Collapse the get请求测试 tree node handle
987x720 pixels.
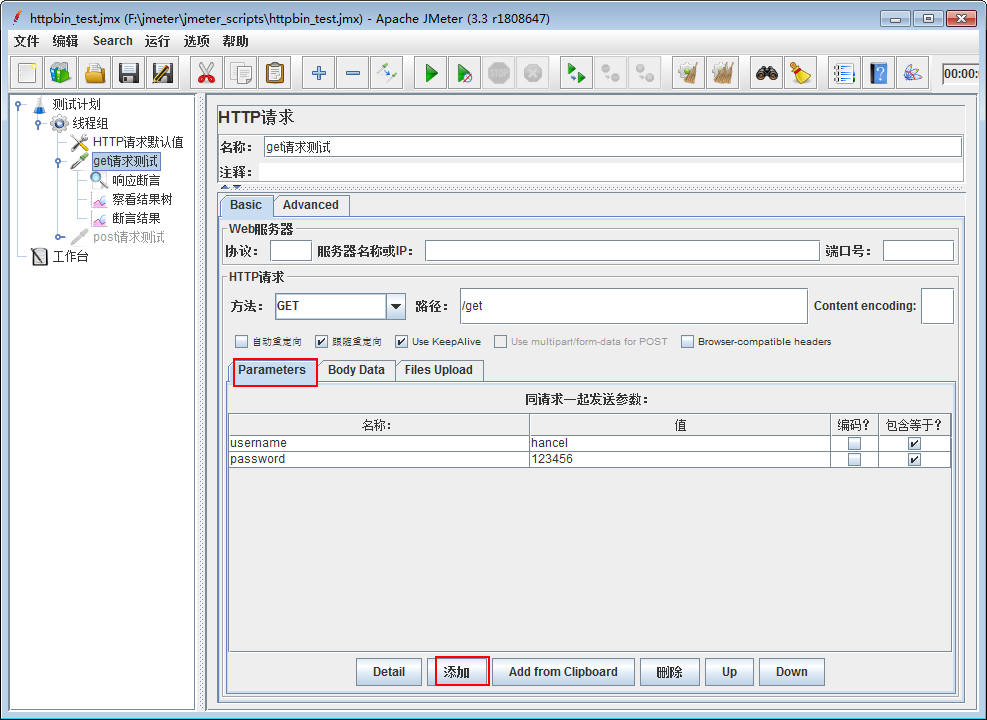[58, 162]
